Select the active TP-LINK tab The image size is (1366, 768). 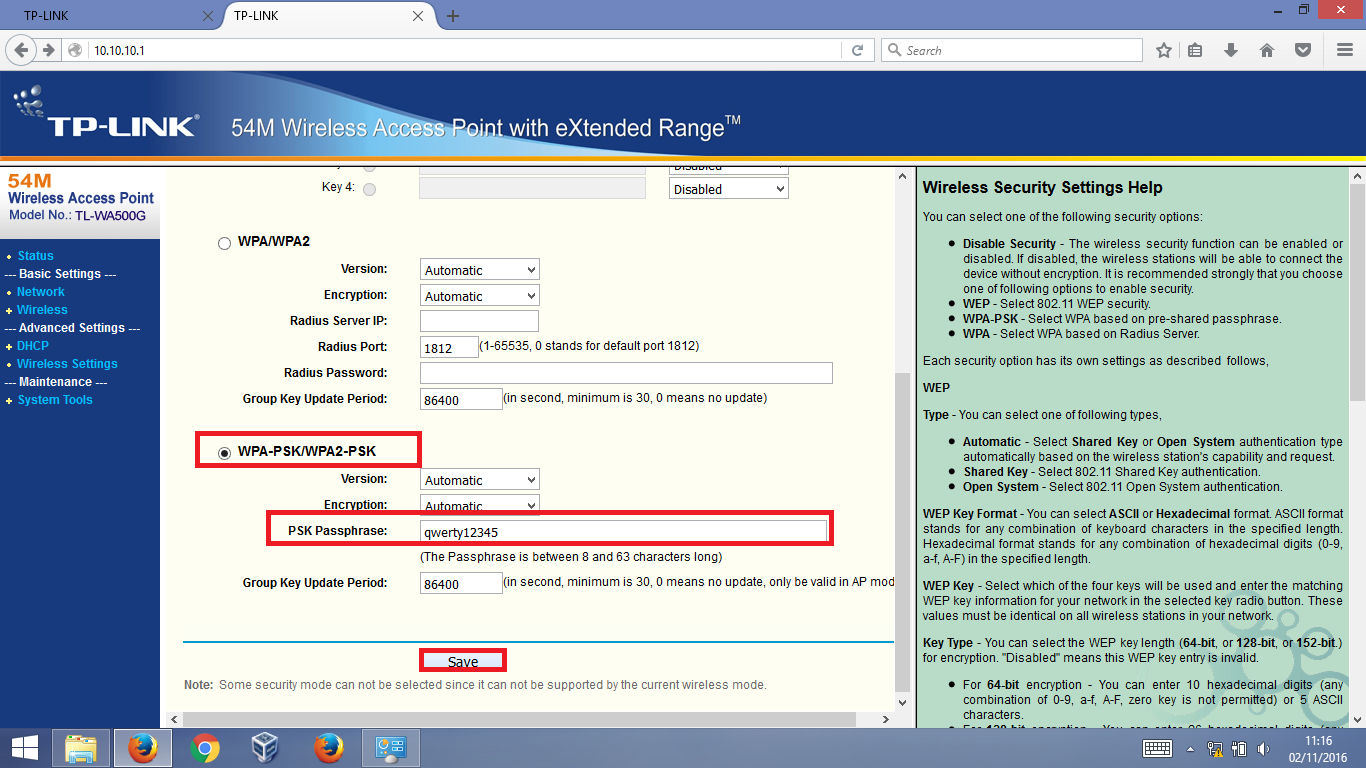[319, 16]
